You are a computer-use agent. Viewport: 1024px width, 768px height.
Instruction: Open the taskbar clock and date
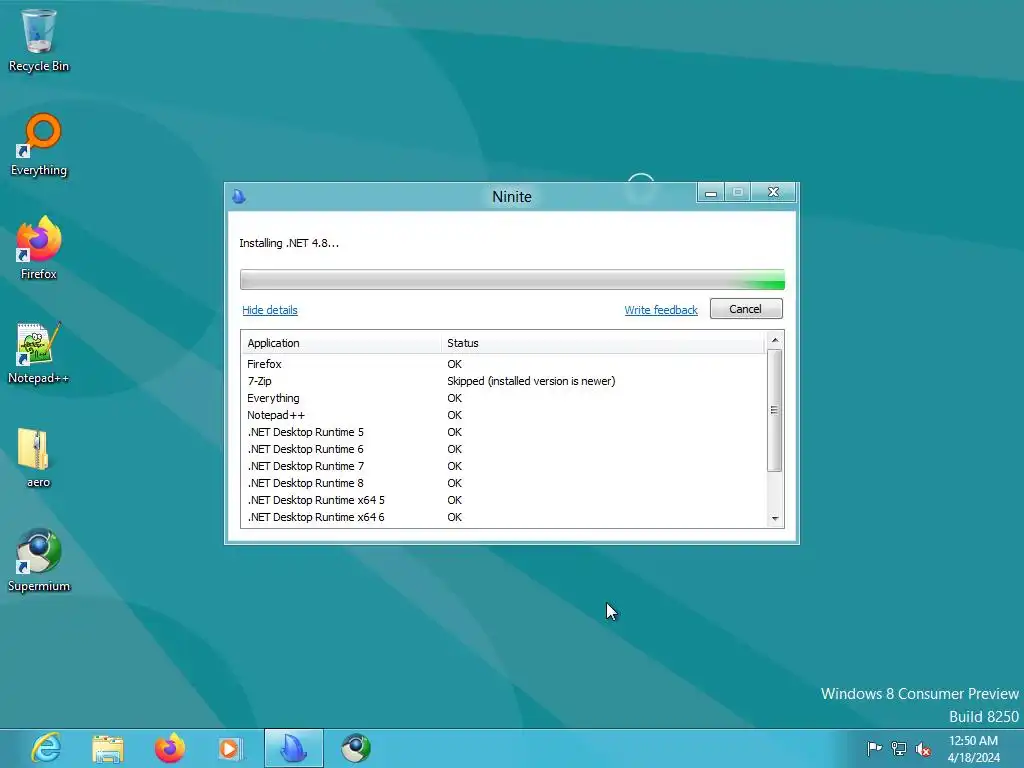pos(974,748)
